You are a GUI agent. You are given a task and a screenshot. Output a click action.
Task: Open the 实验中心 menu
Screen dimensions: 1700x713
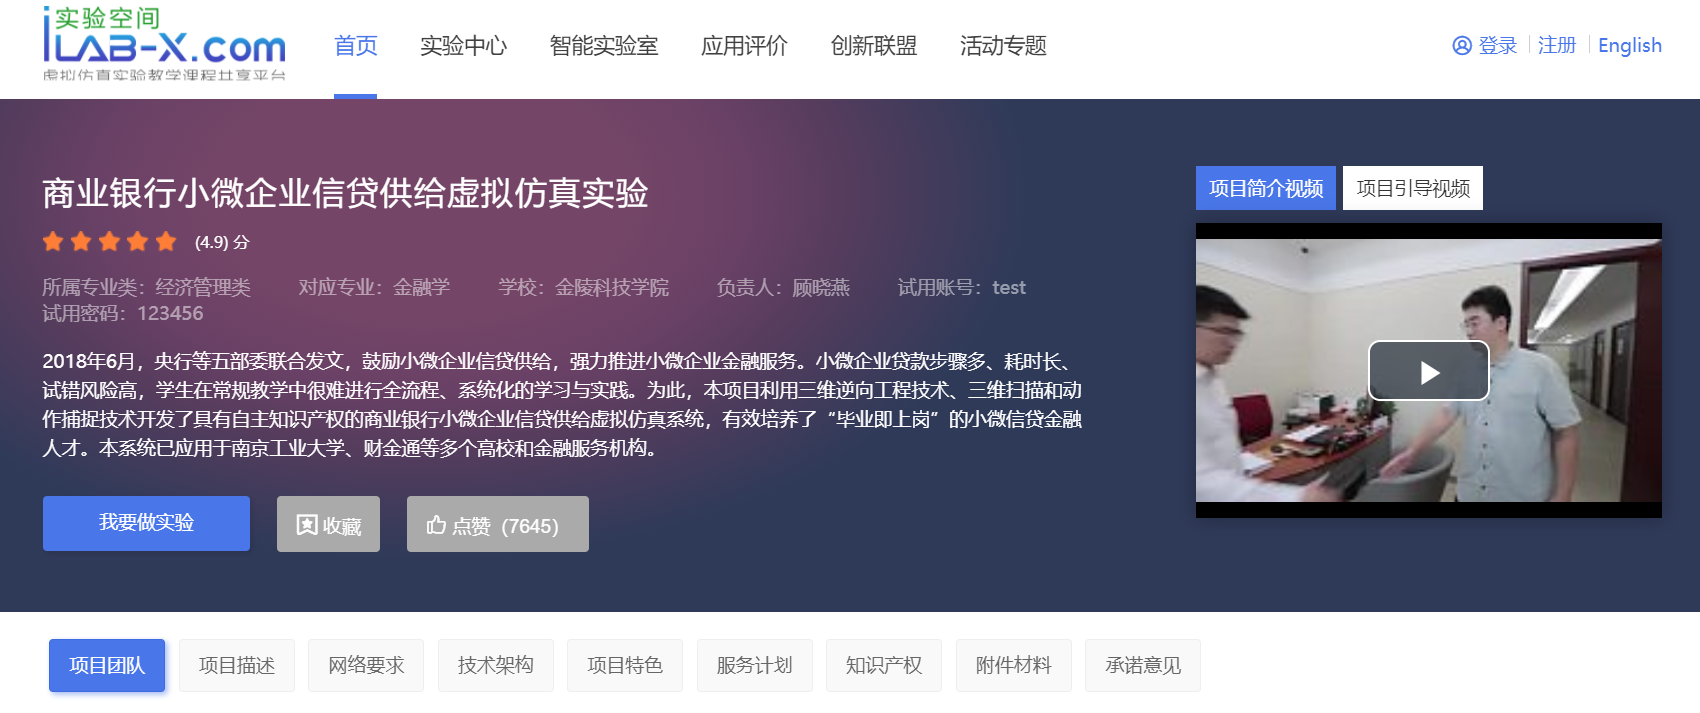463,46
